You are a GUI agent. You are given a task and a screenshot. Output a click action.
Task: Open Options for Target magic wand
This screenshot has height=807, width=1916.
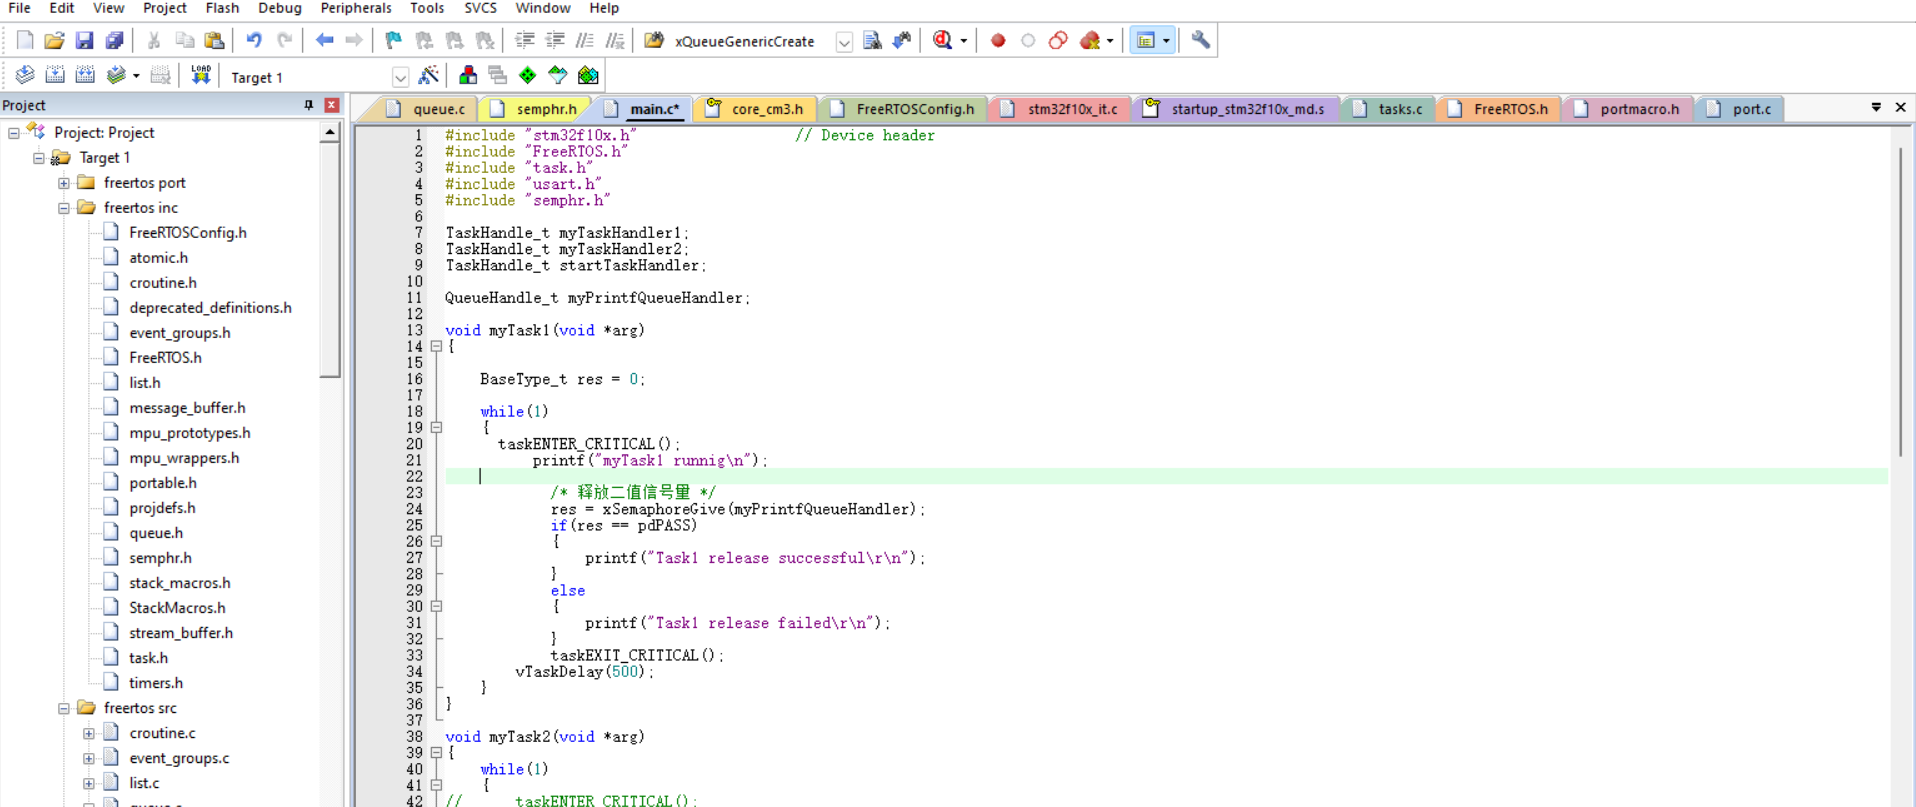429,76
